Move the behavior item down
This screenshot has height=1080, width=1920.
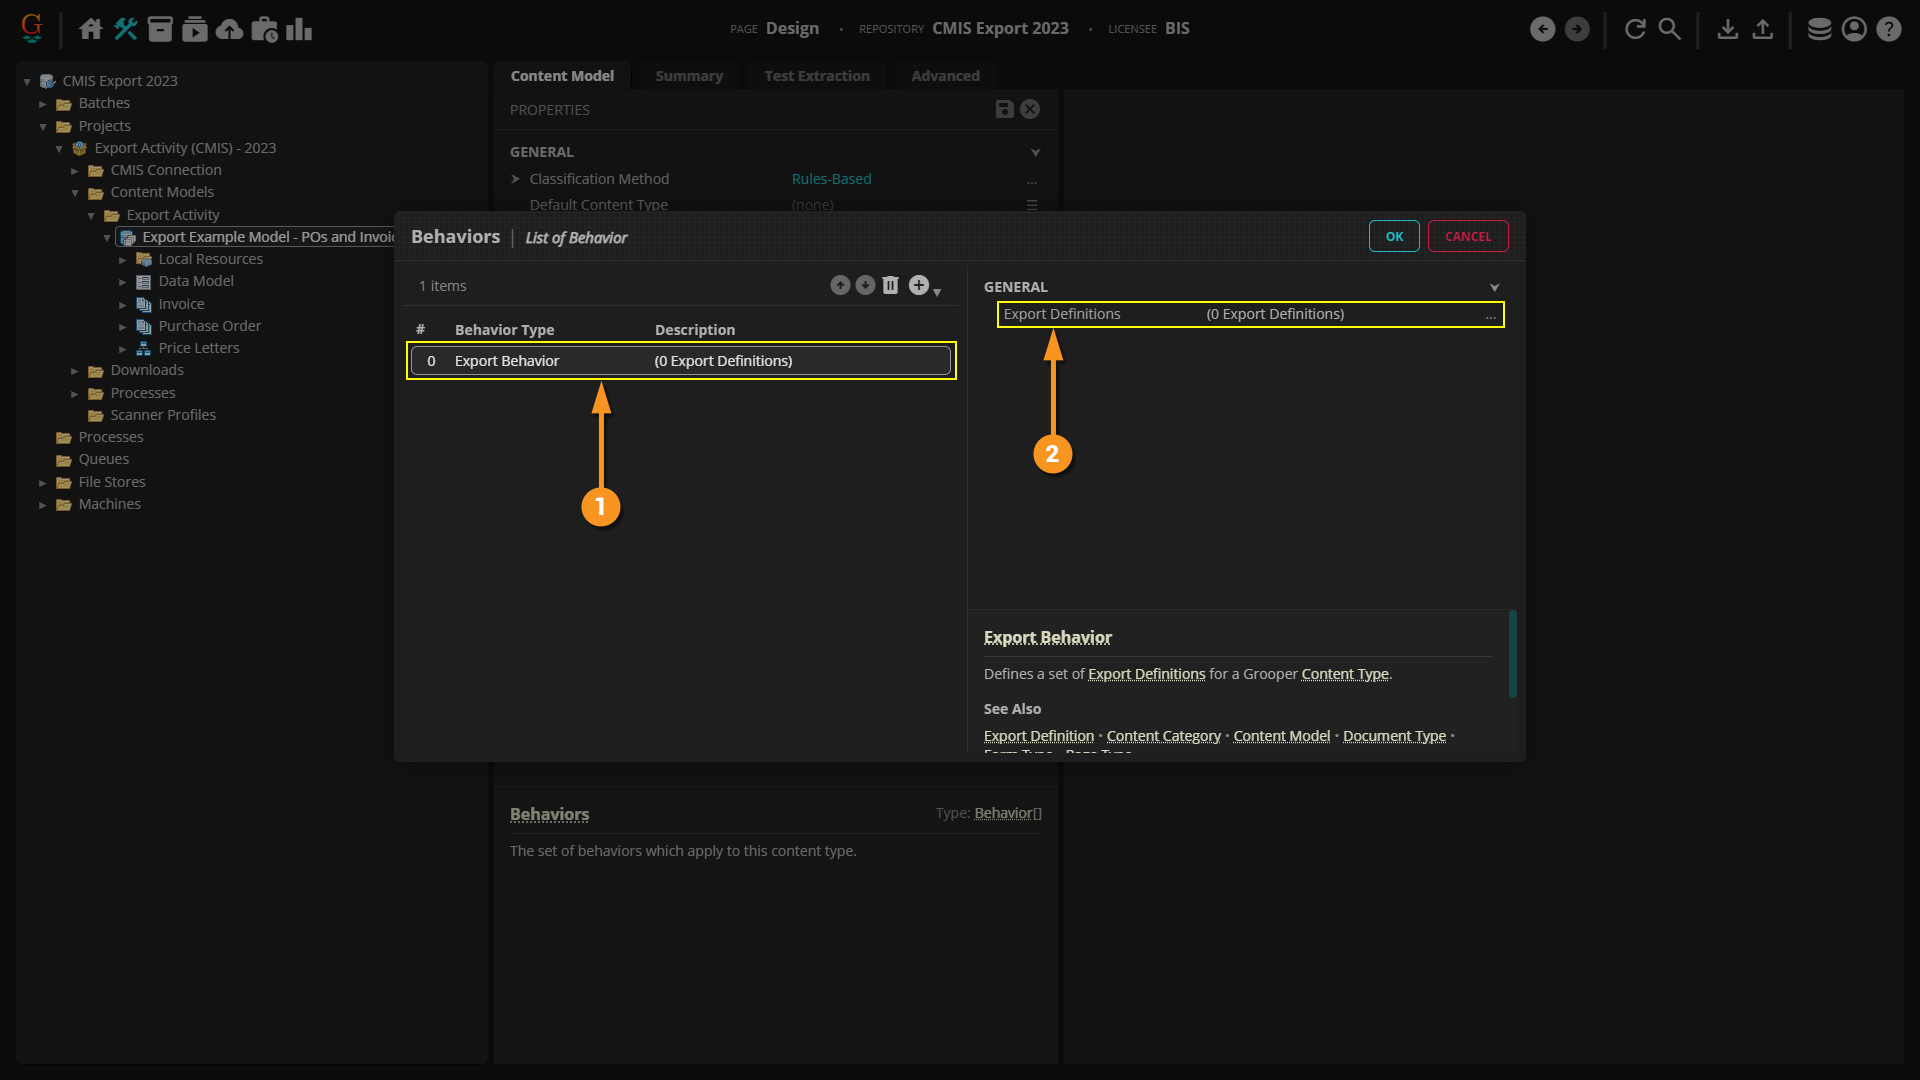pos(865,286)
